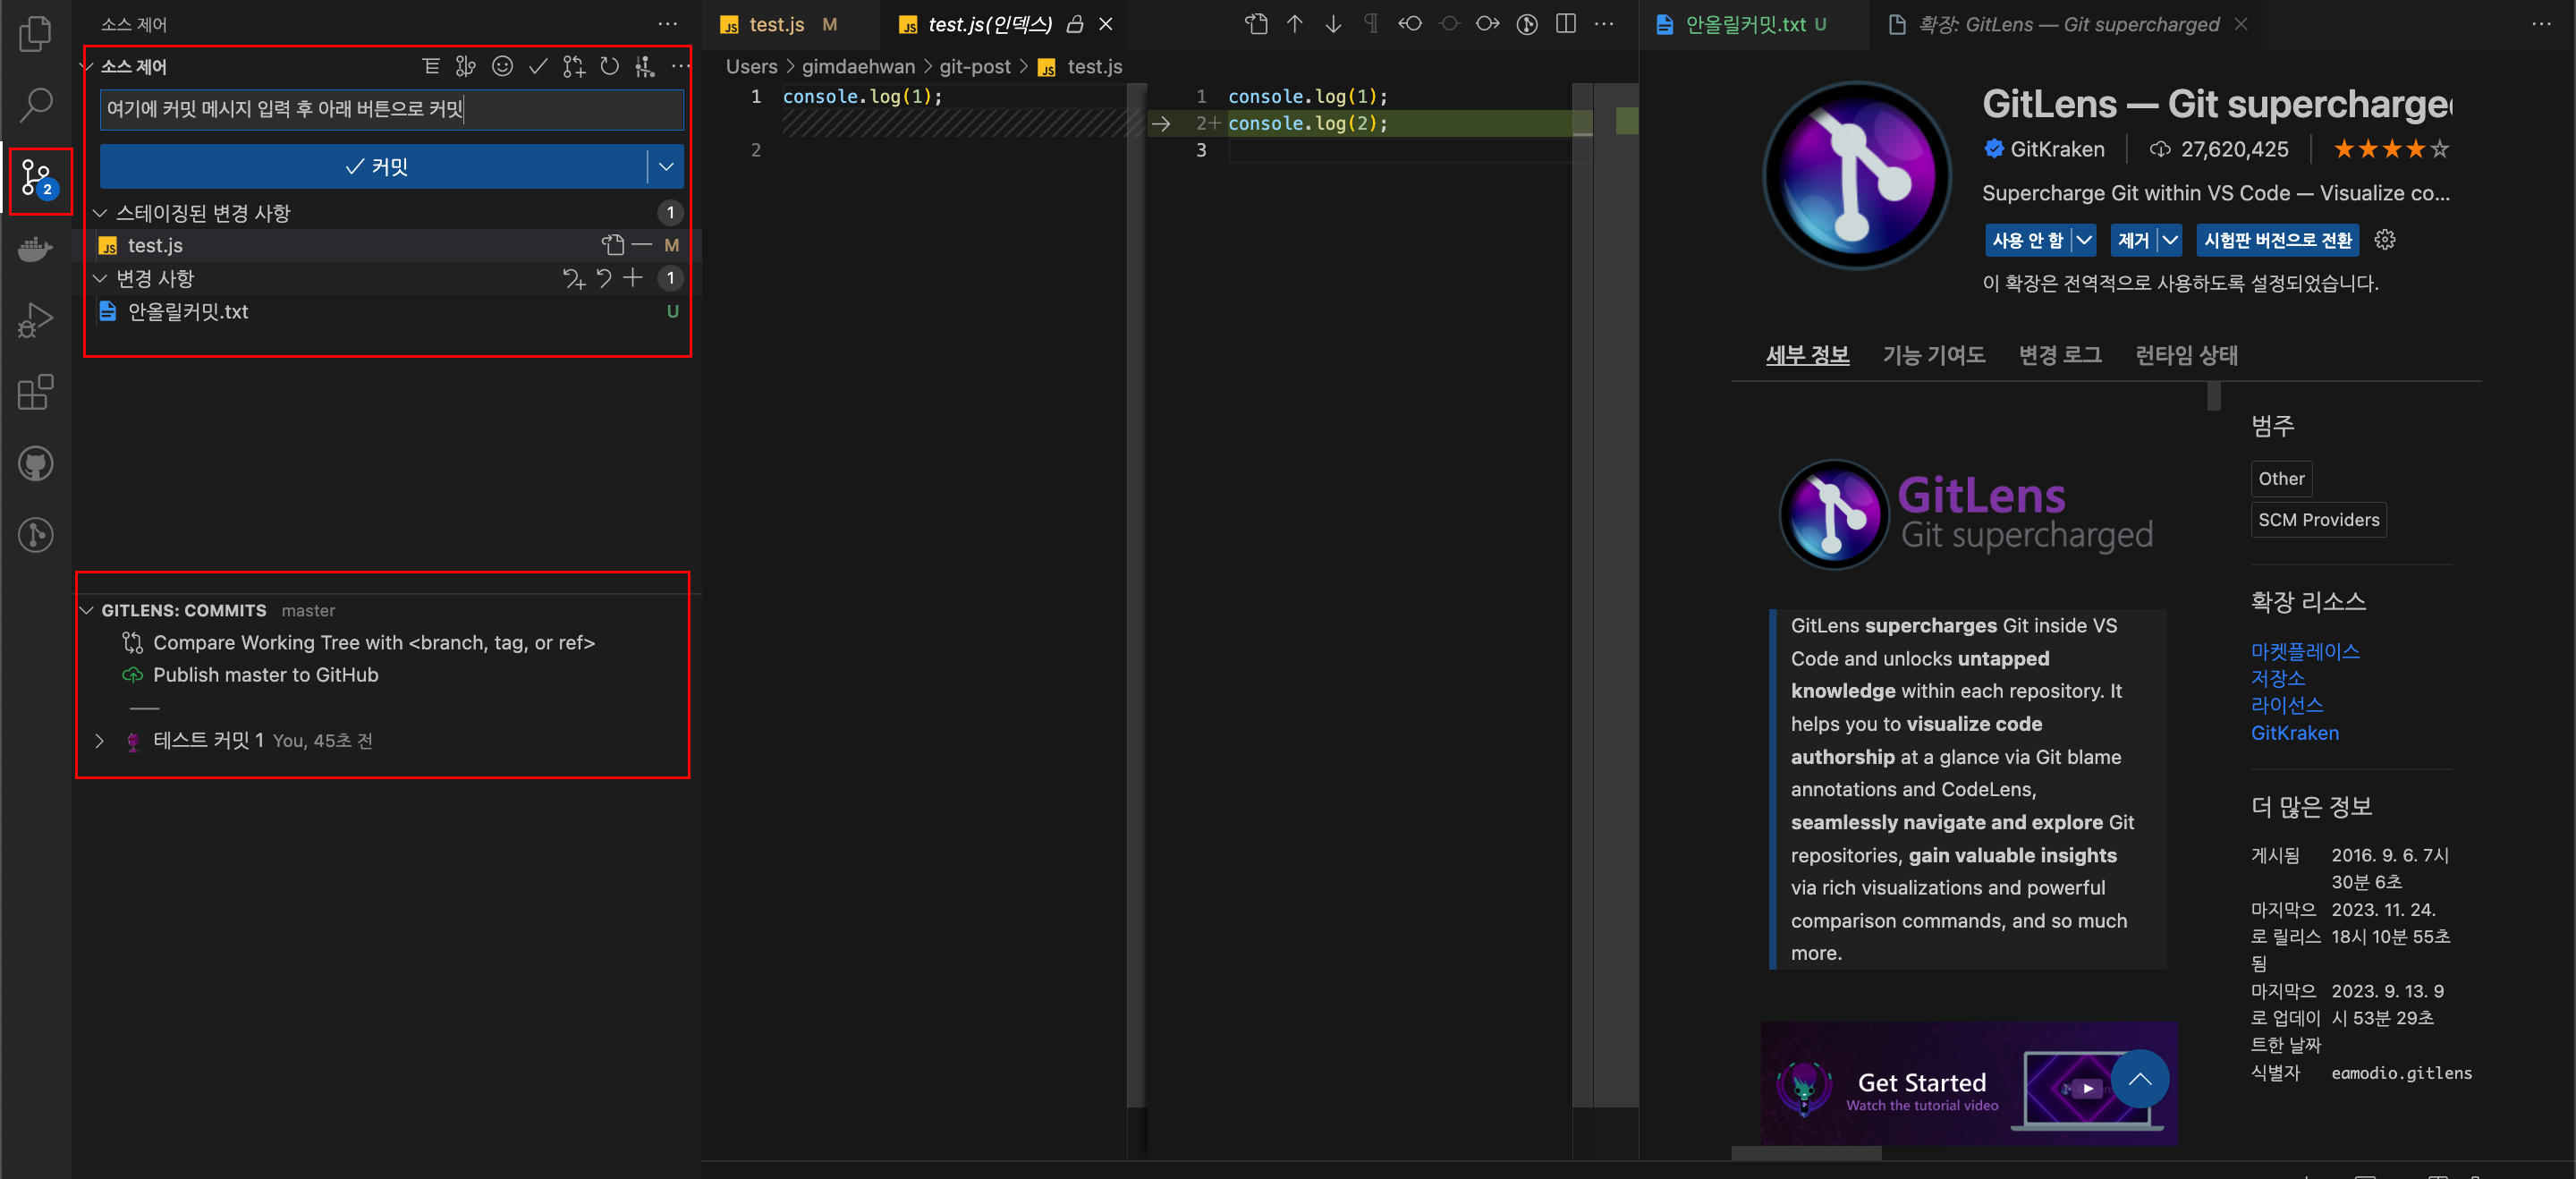Stage all changes with the plus icon
Image resolution: width=2576 pixels, height=1179 pixels.
coord(632,278)
